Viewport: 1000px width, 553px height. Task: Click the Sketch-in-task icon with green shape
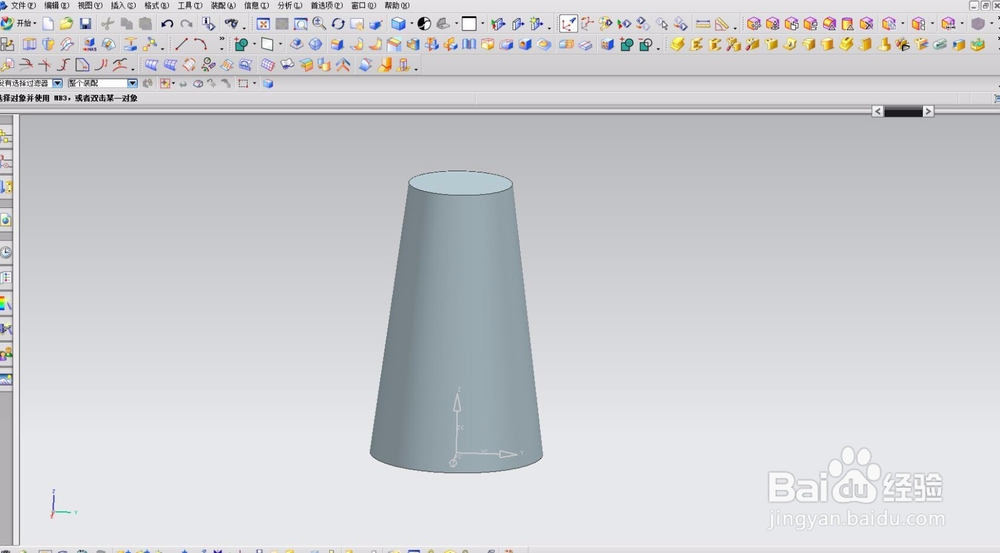point(241,45)
